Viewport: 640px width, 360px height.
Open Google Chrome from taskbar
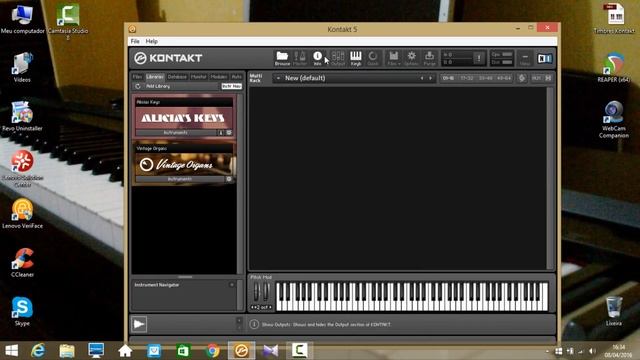coord(212,351)
